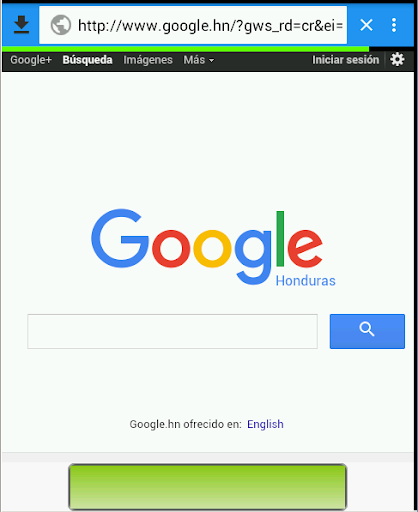Tap the green button at bottom

click(x=208, y=487)
